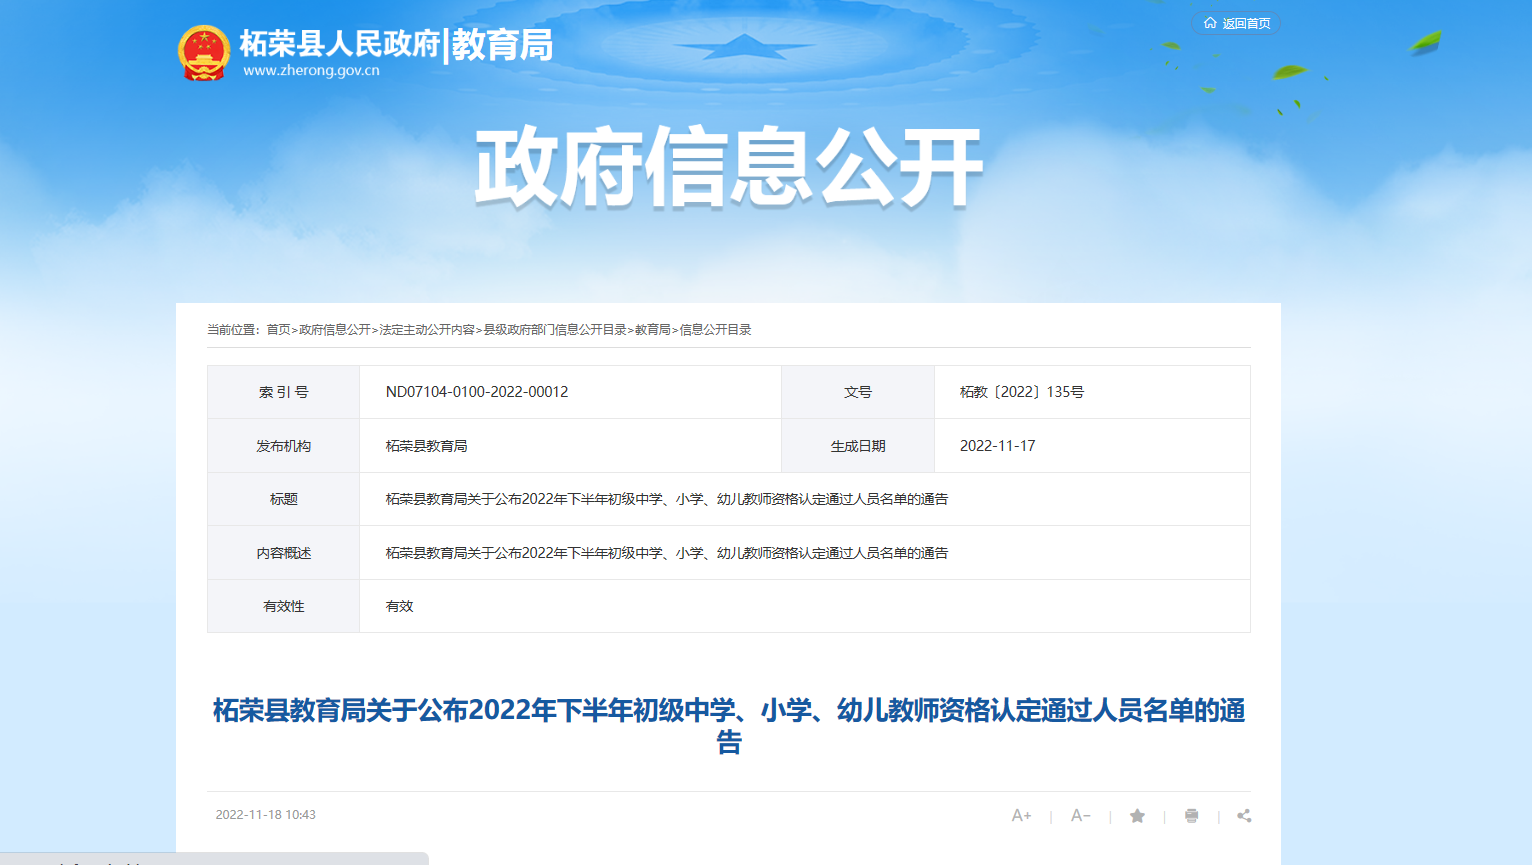Click the large 政府信息公开 banner heading
Screen dimensions: 1532x865
[x=728, y=168]
